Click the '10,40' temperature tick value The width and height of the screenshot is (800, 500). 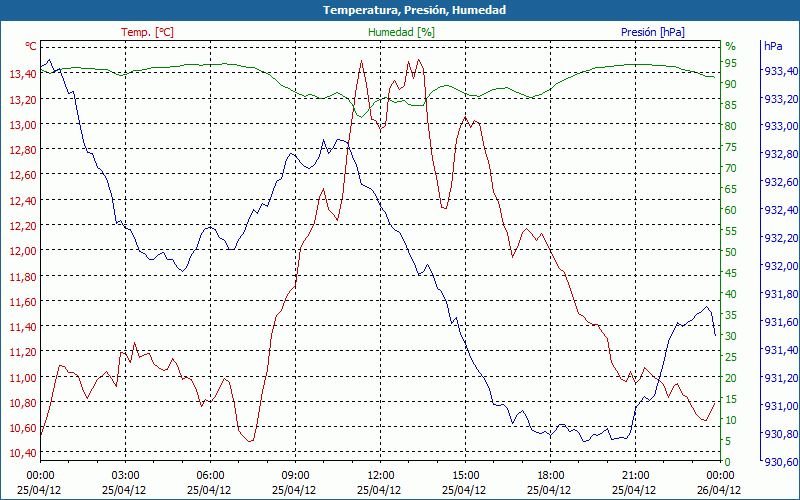point(22,453)
